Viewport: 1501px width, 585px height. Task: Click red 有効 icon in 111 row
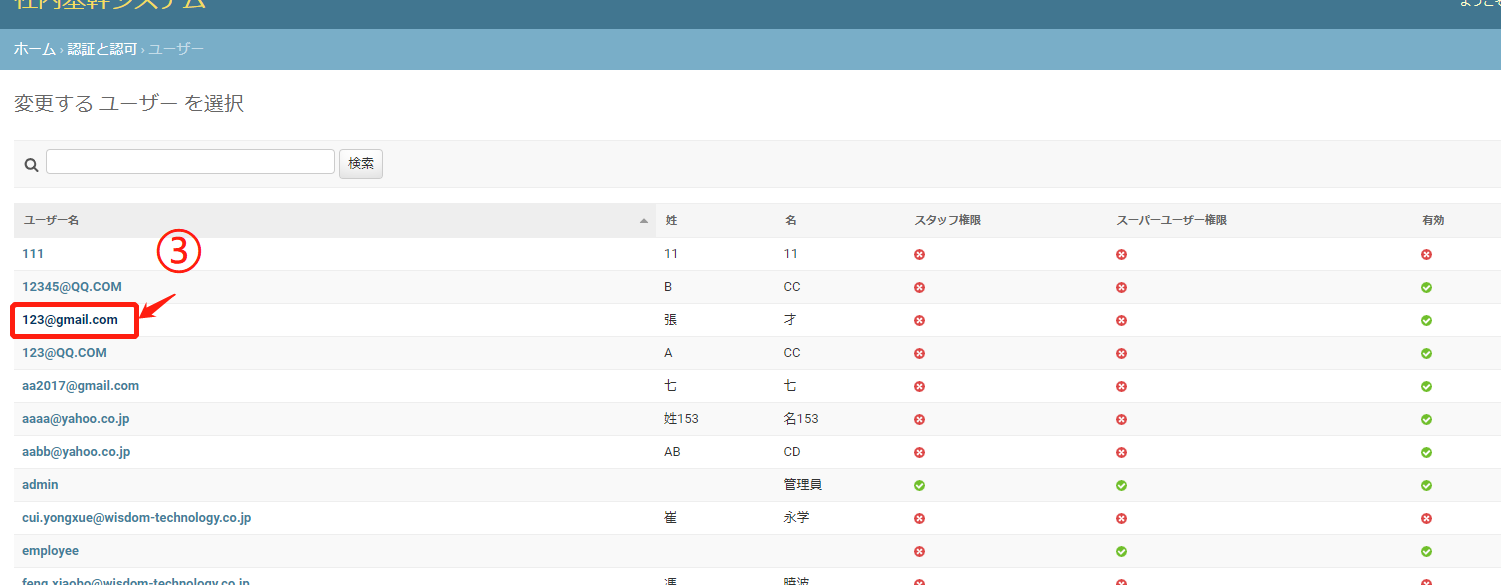pos(1426,254)
